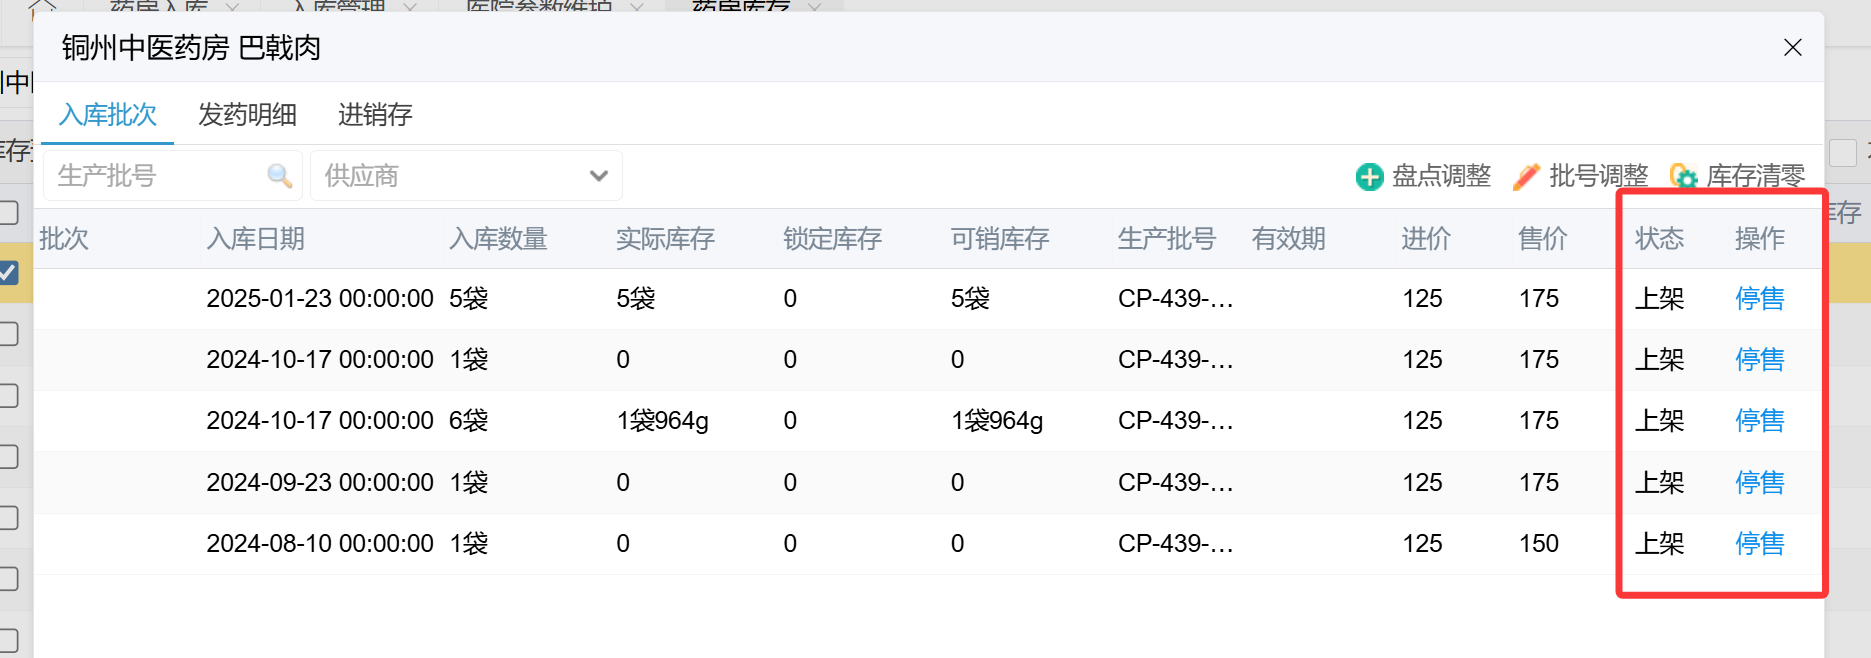
Task: Click the 售价 column header
Action: 1542,239
